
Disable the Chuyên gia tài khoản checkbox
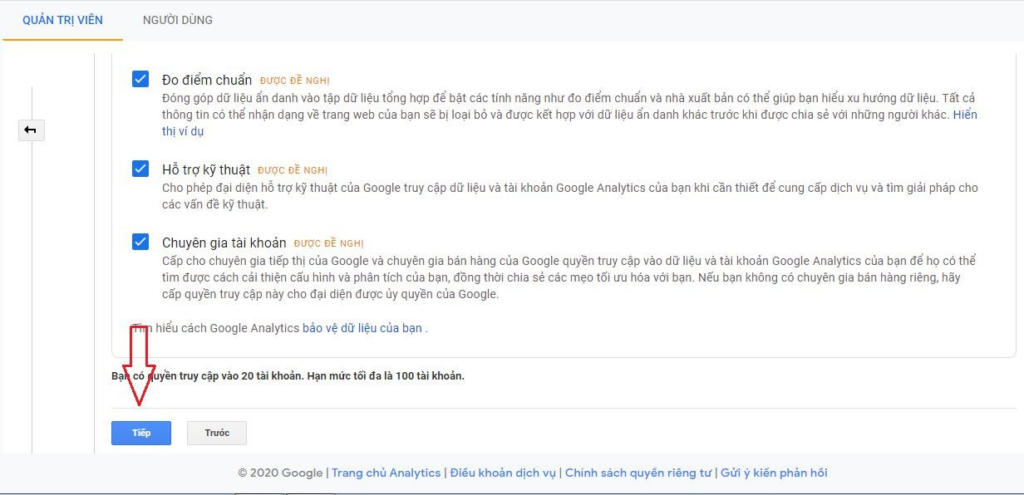pyautogui.click(x=140, y=242)
